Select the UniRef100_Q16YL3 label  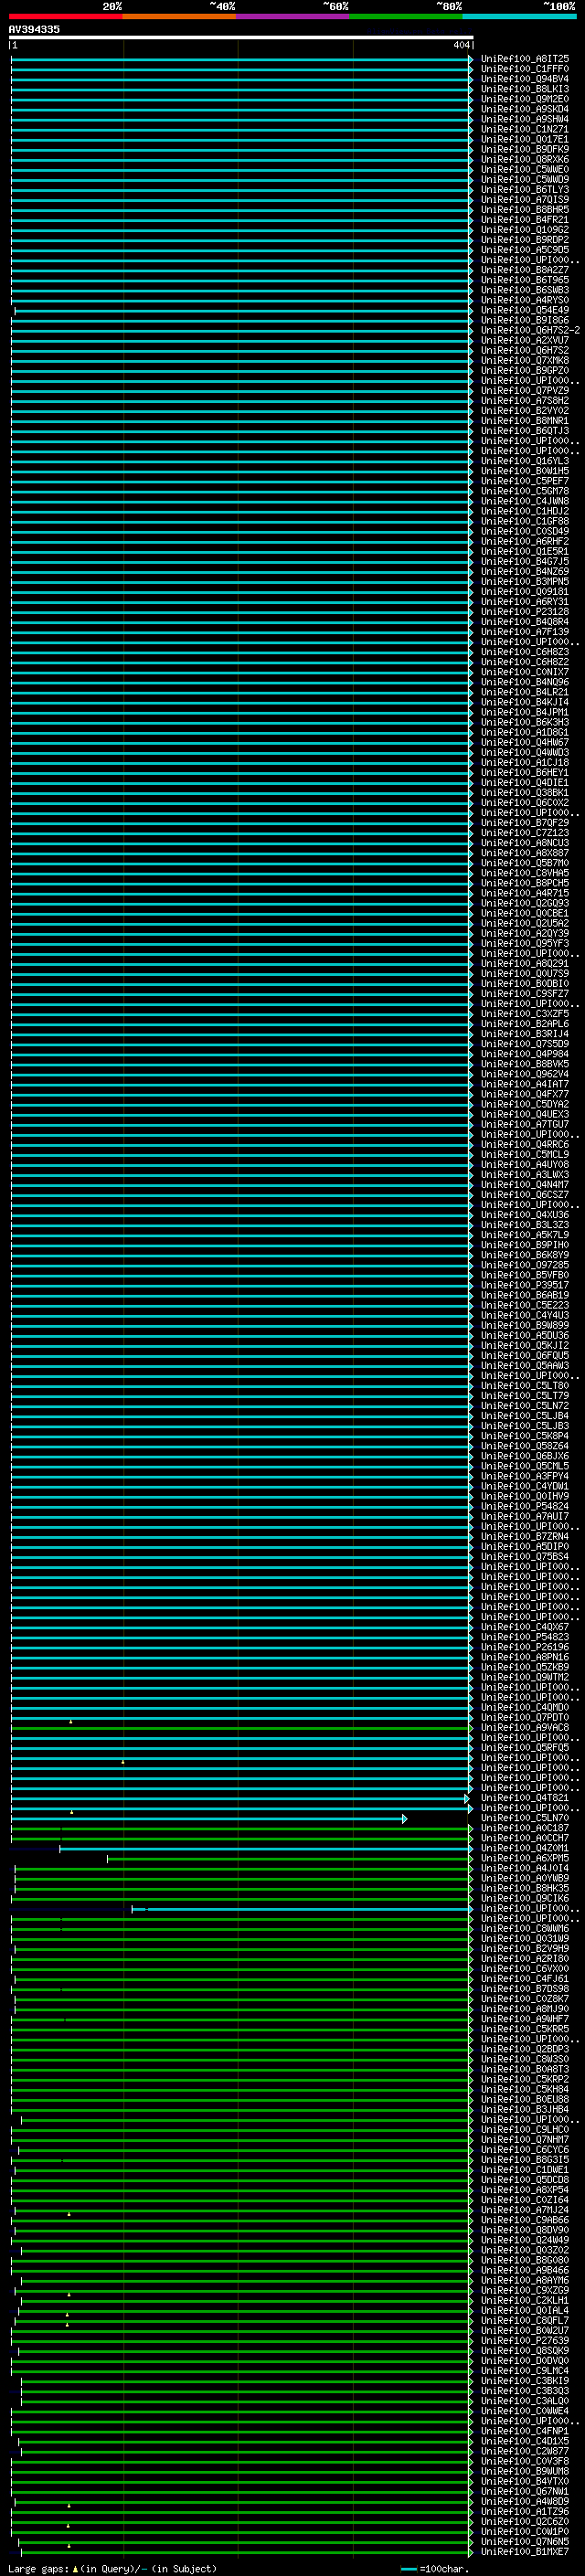[x=525, y=461]
